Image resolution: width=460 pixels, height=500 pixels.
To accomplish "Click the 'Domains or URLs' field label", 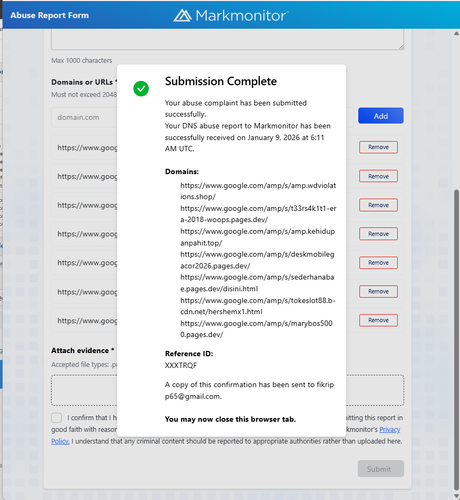I will tap(84, 82).
